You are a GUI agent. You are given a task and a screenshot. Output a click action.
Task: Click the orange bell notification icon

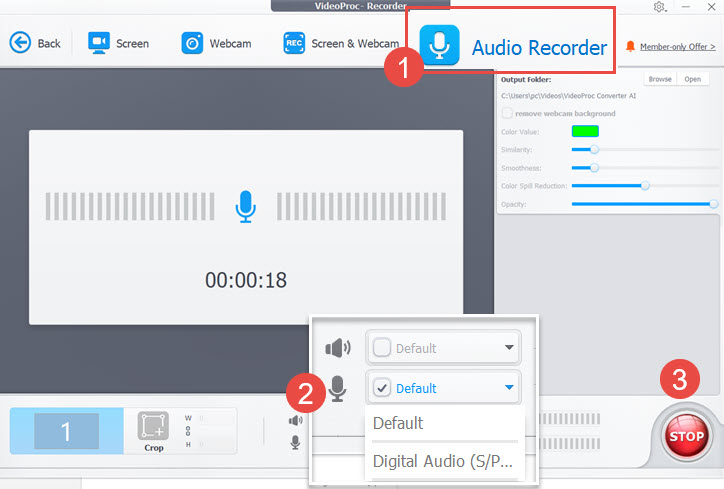[x=630, y=46]
